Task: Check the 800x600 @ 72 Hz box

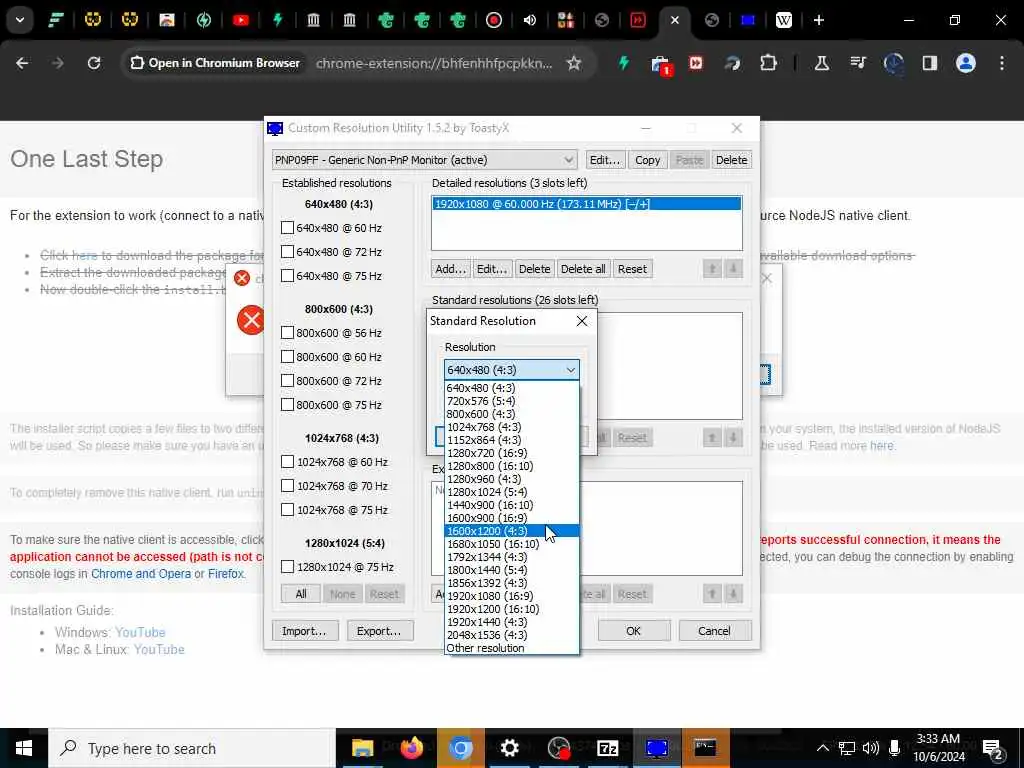Action: click(287, 381)
